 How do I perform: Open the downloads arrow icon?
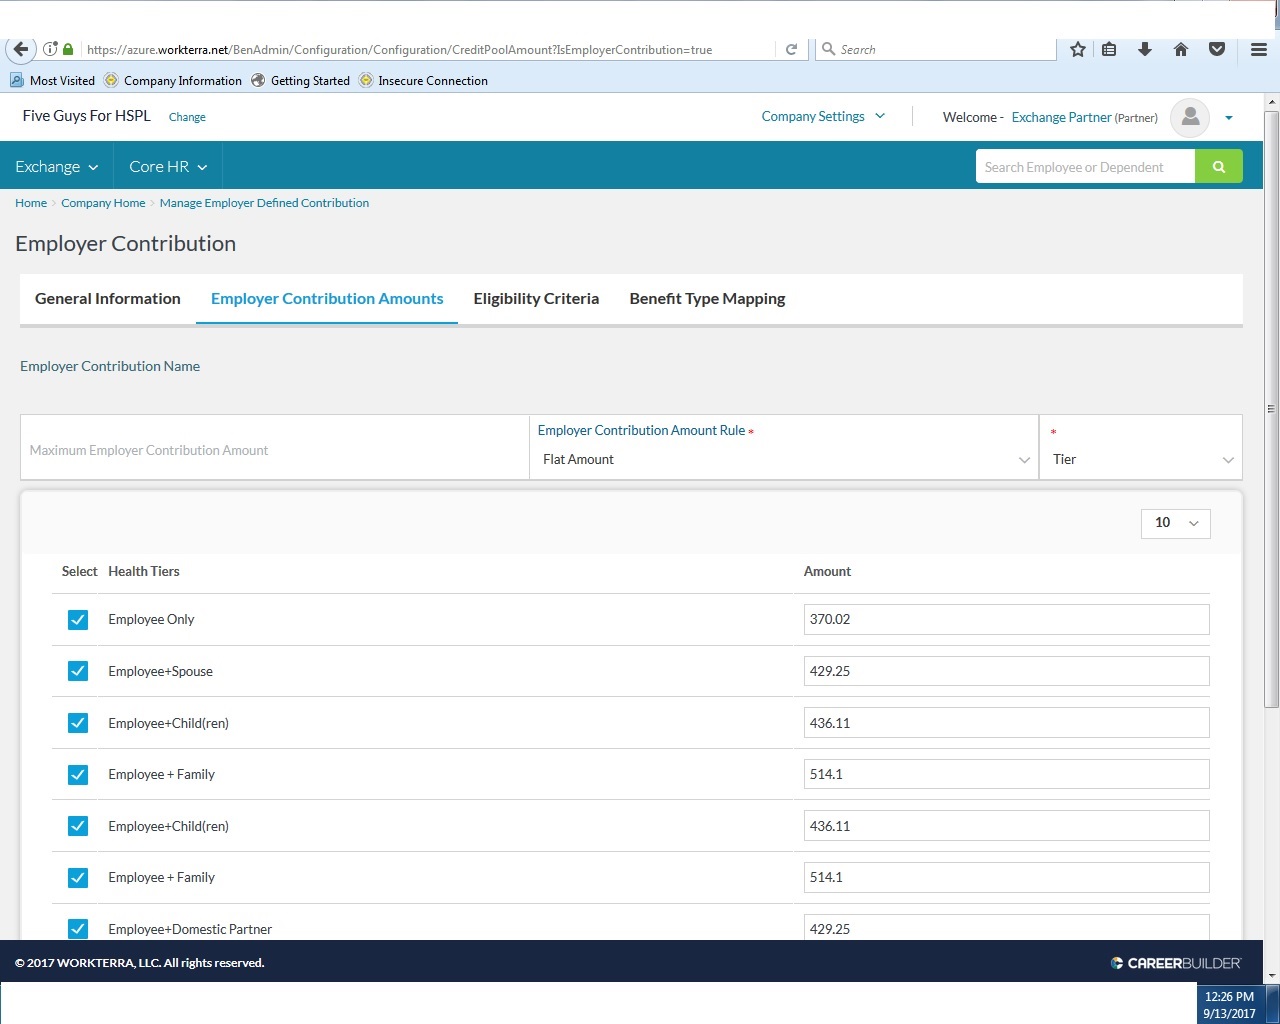pos(1145,49)
